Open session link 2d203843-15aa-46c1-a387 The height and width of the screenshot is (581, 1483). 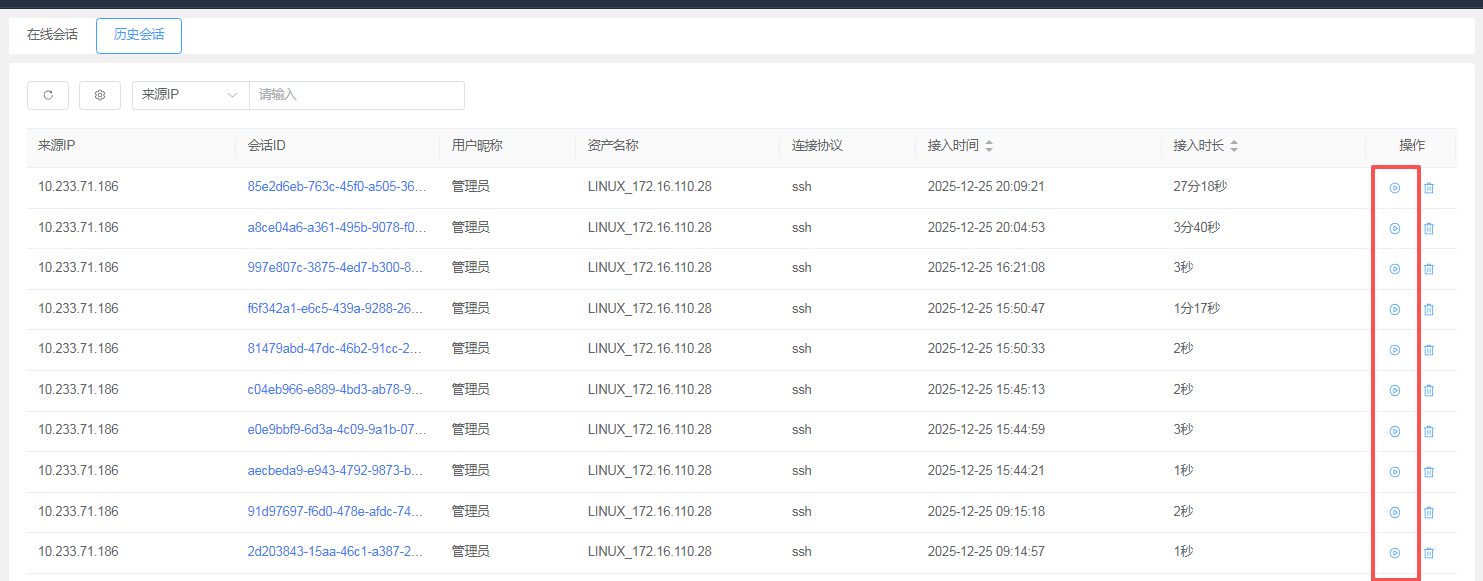(x=336, y=551)
